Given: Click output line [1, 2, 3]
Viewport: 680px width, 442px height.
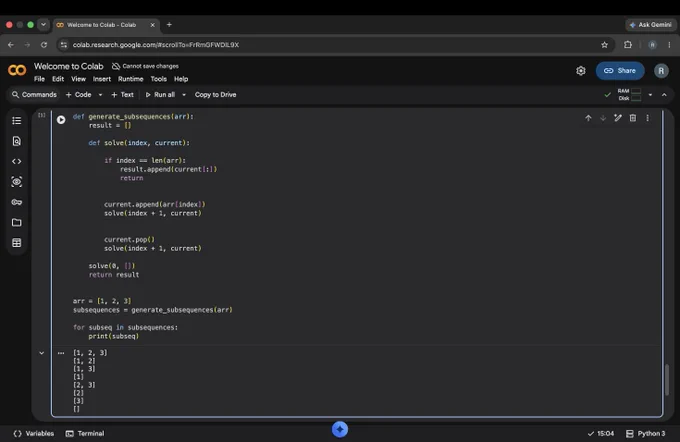Looking at the screenshot, I should point(90,353).
